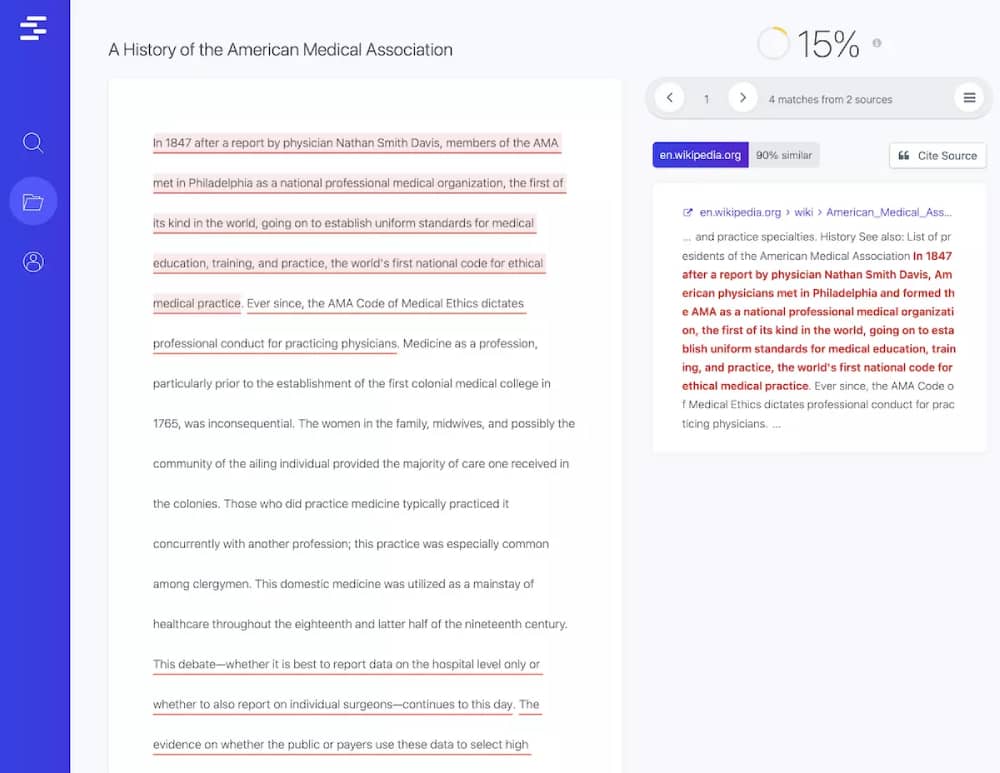
Task: Open search from the left sidebar
Action: point(33,143)
